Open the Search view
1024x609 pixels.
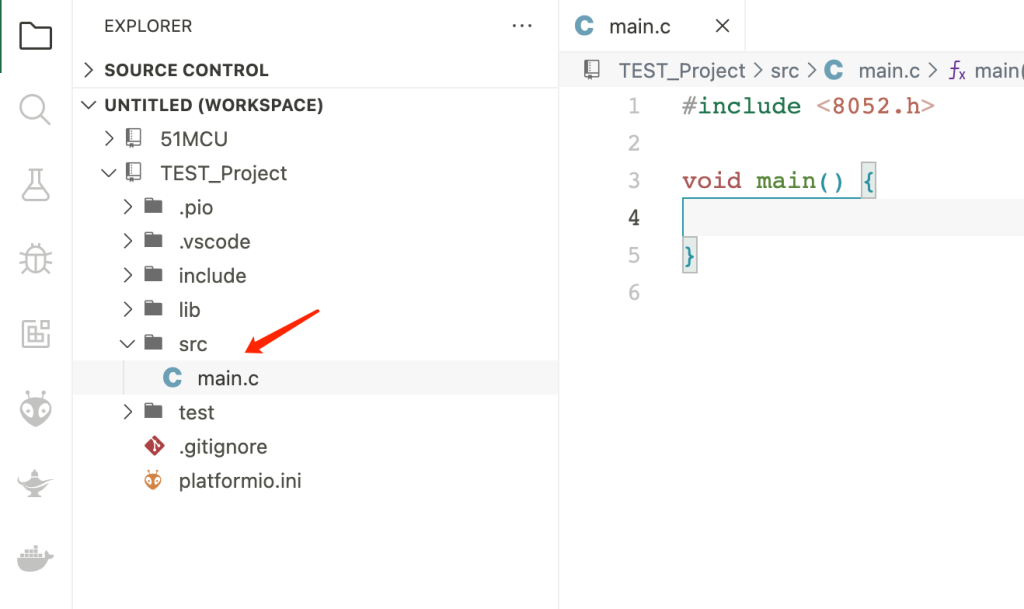(35, 110)
